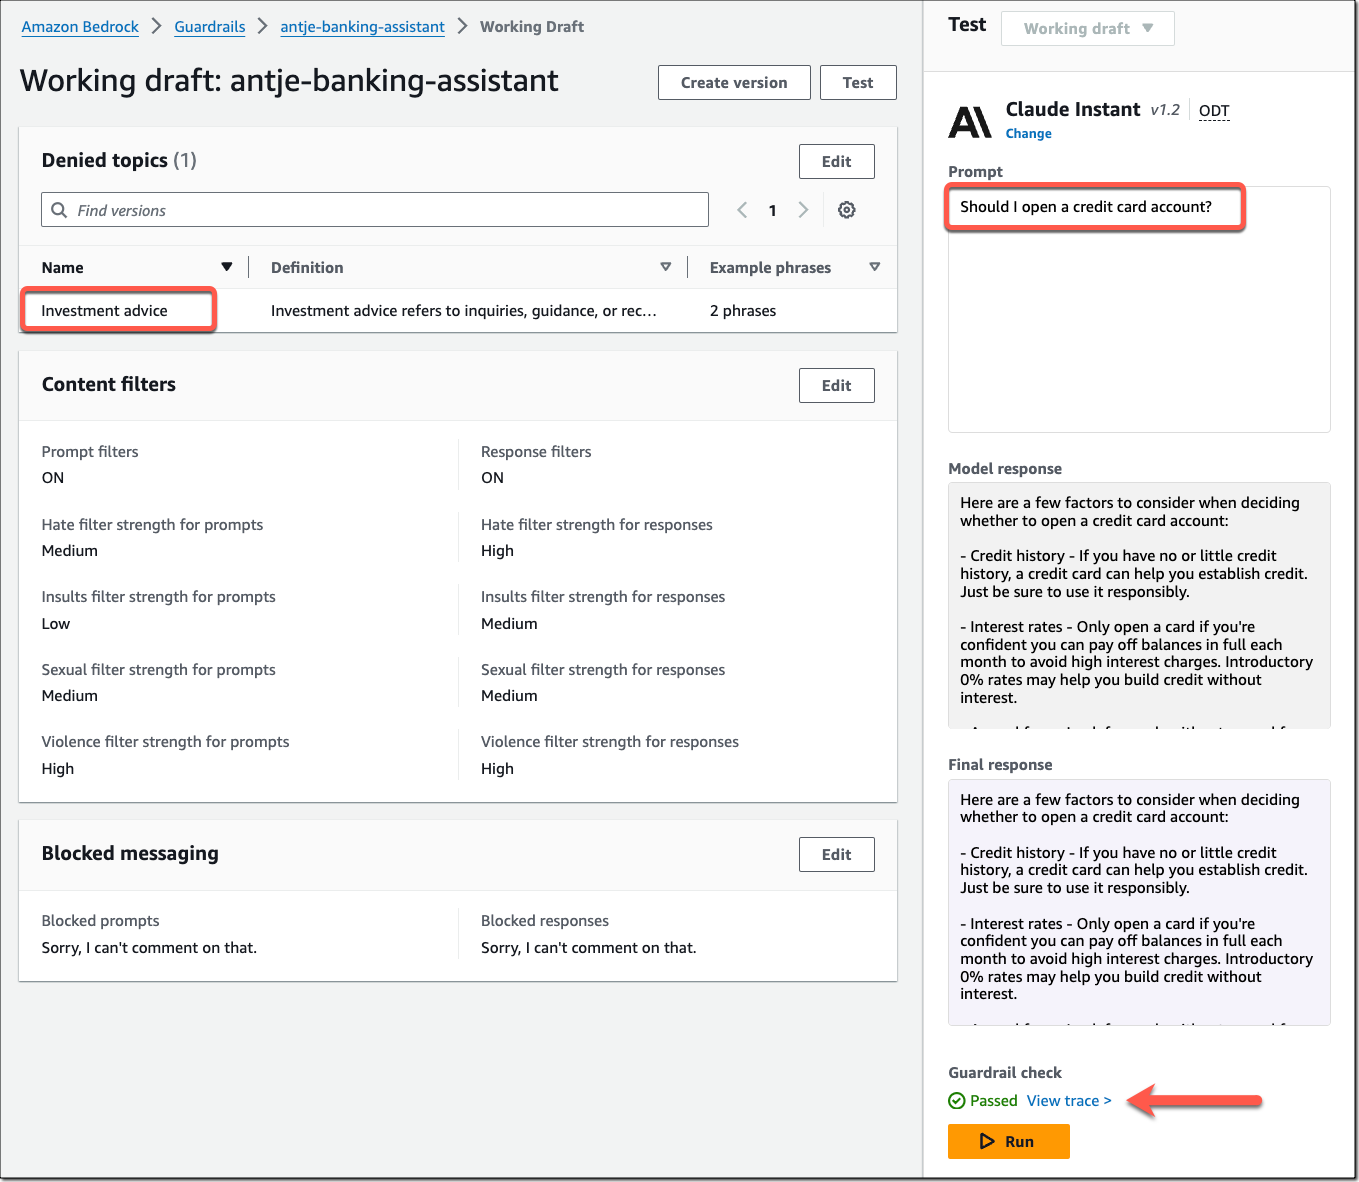Click the Hate filter strength for responses value High

[x=497, y=551]
